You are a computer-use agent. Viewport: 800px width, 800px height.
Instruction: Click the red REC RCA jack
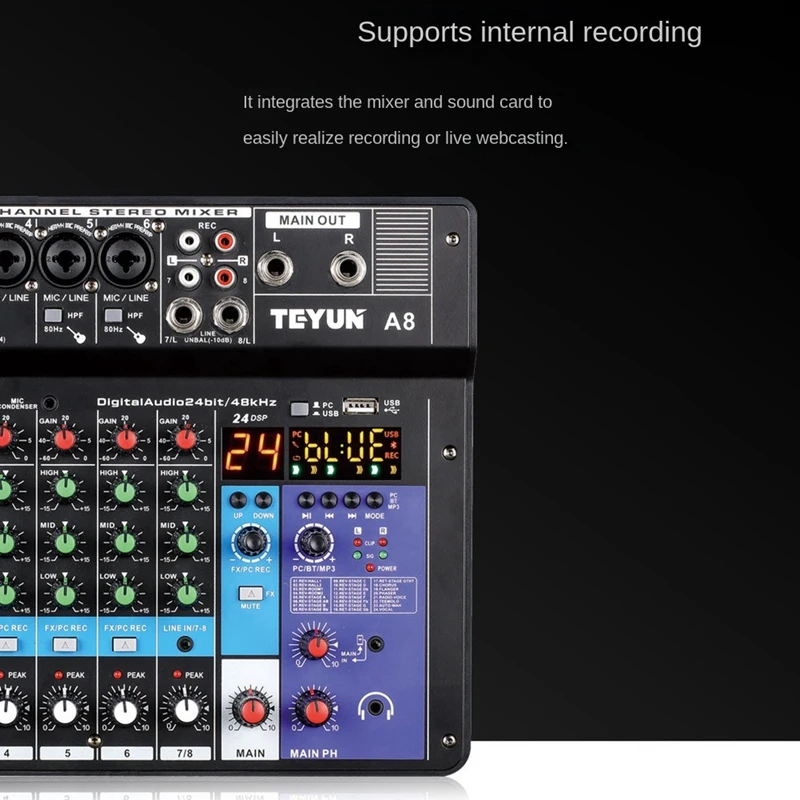(x=224, y=240)
